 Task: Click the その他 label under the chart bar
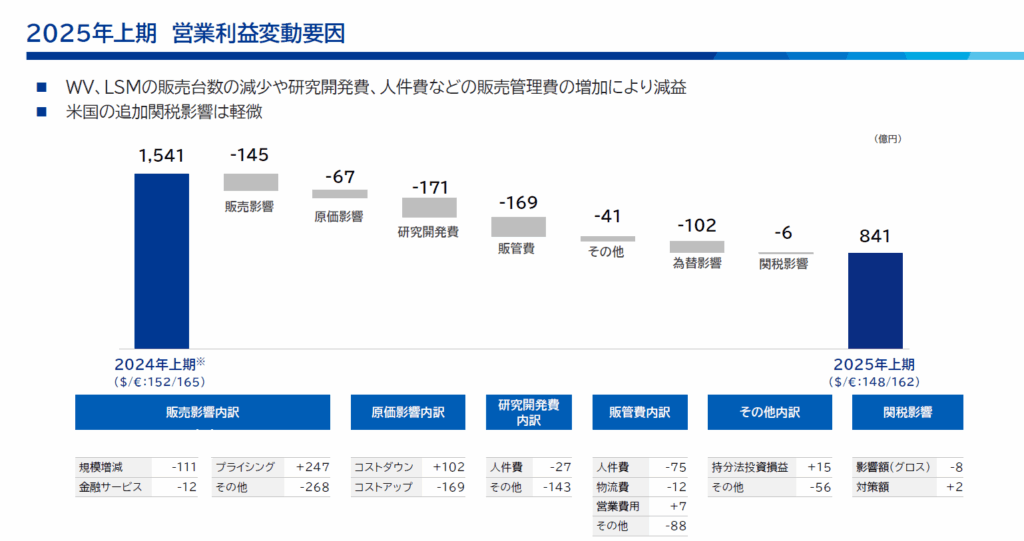click(x=606, y=252)
